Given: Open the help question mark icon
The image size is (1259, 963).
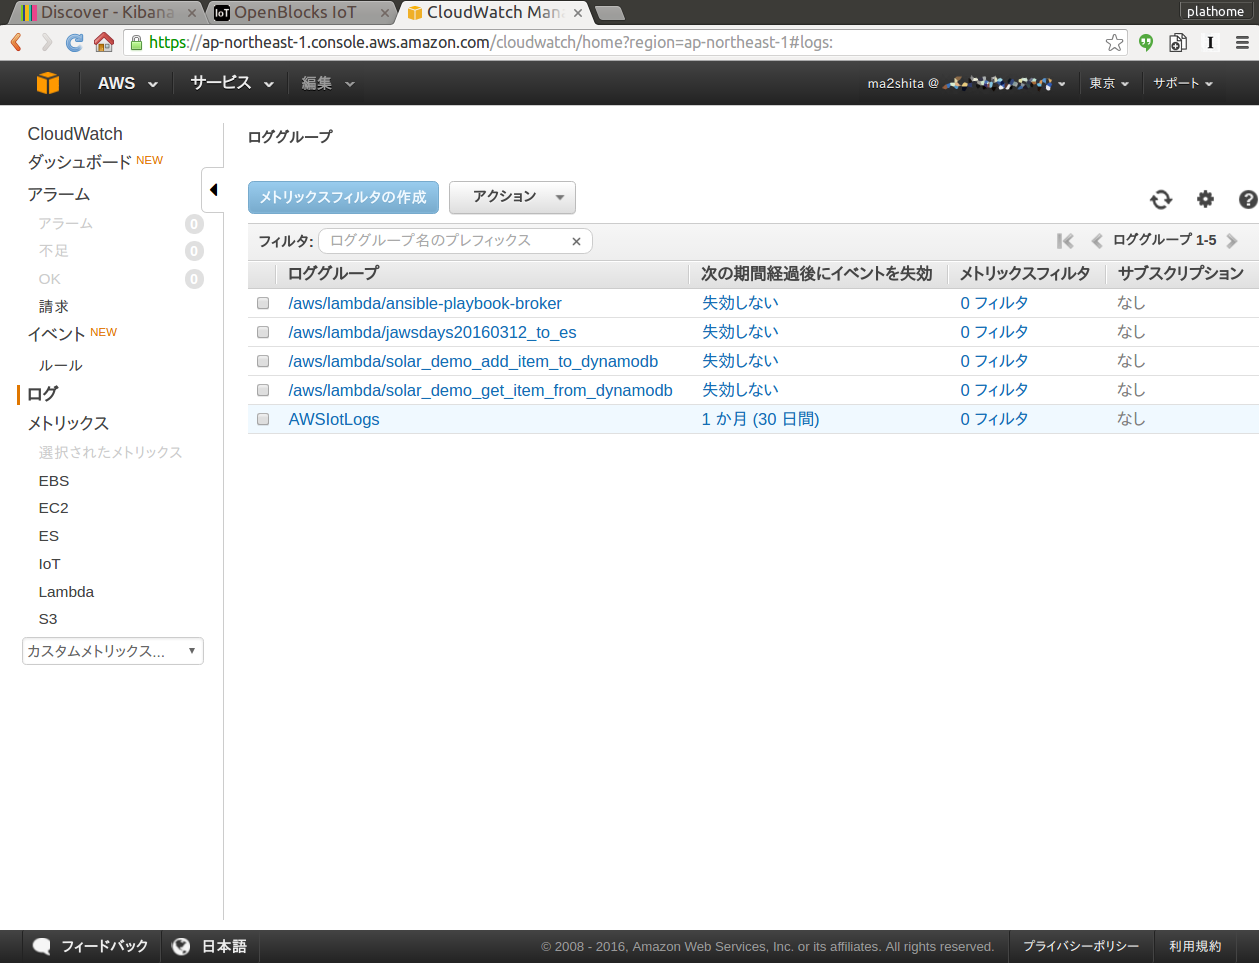Looking at the screenshot, I should tap(1248, 199).
